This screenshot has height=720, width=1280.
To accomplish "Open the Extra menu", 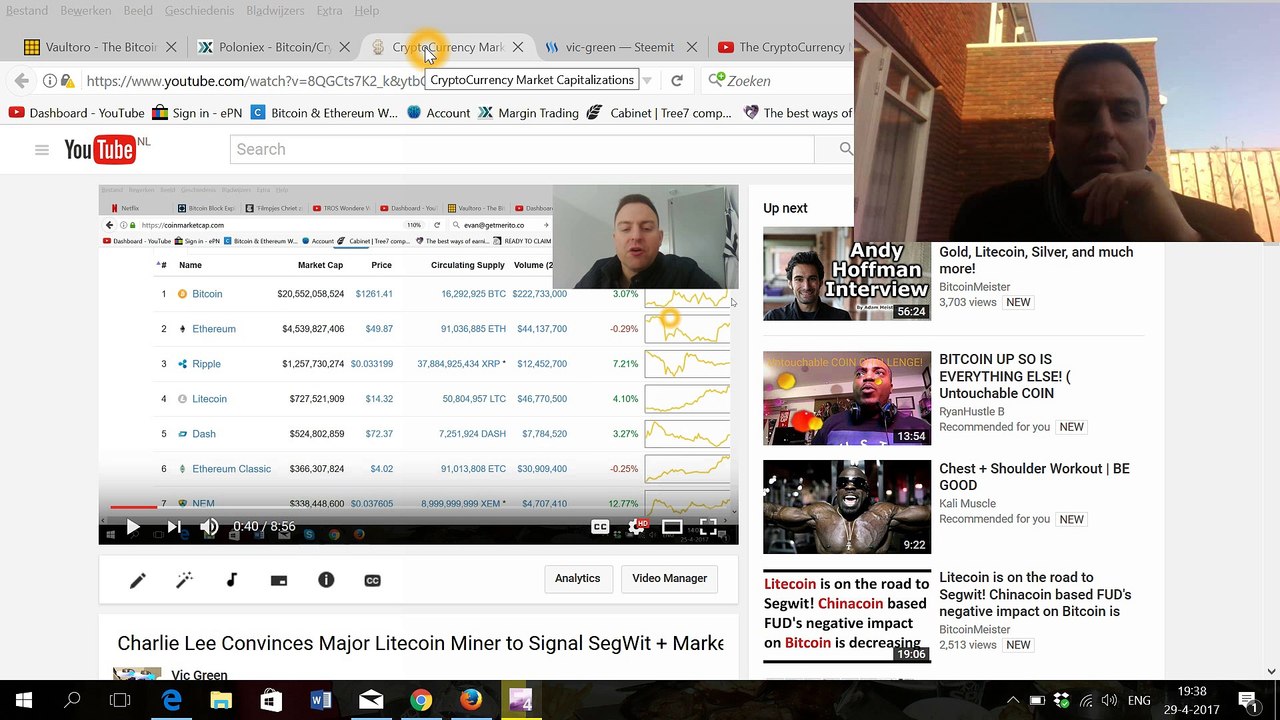I will (x=329, y=10).
